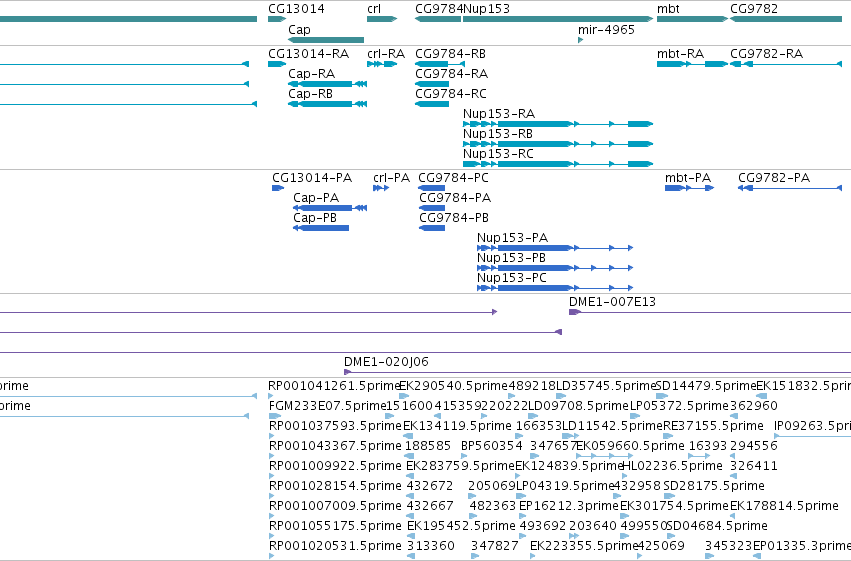Select the Cap-RB transcript label
Screen dimensions: 851x561
click(x=310, y=94)
